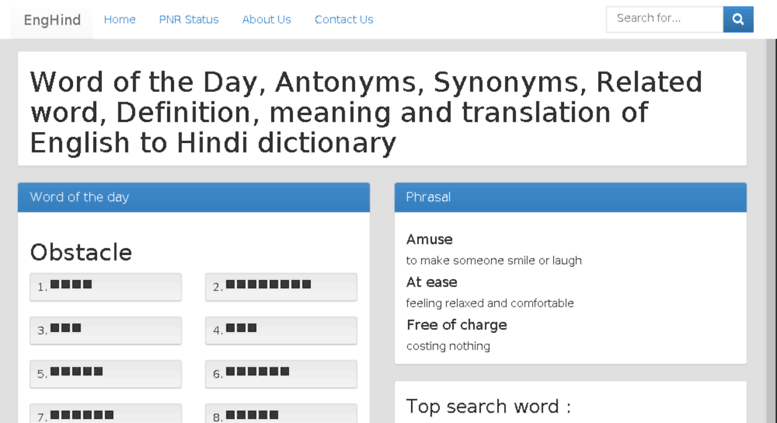Select Obstacle meaning button number 2
This screenshot has height=423, width=777.
281,287
